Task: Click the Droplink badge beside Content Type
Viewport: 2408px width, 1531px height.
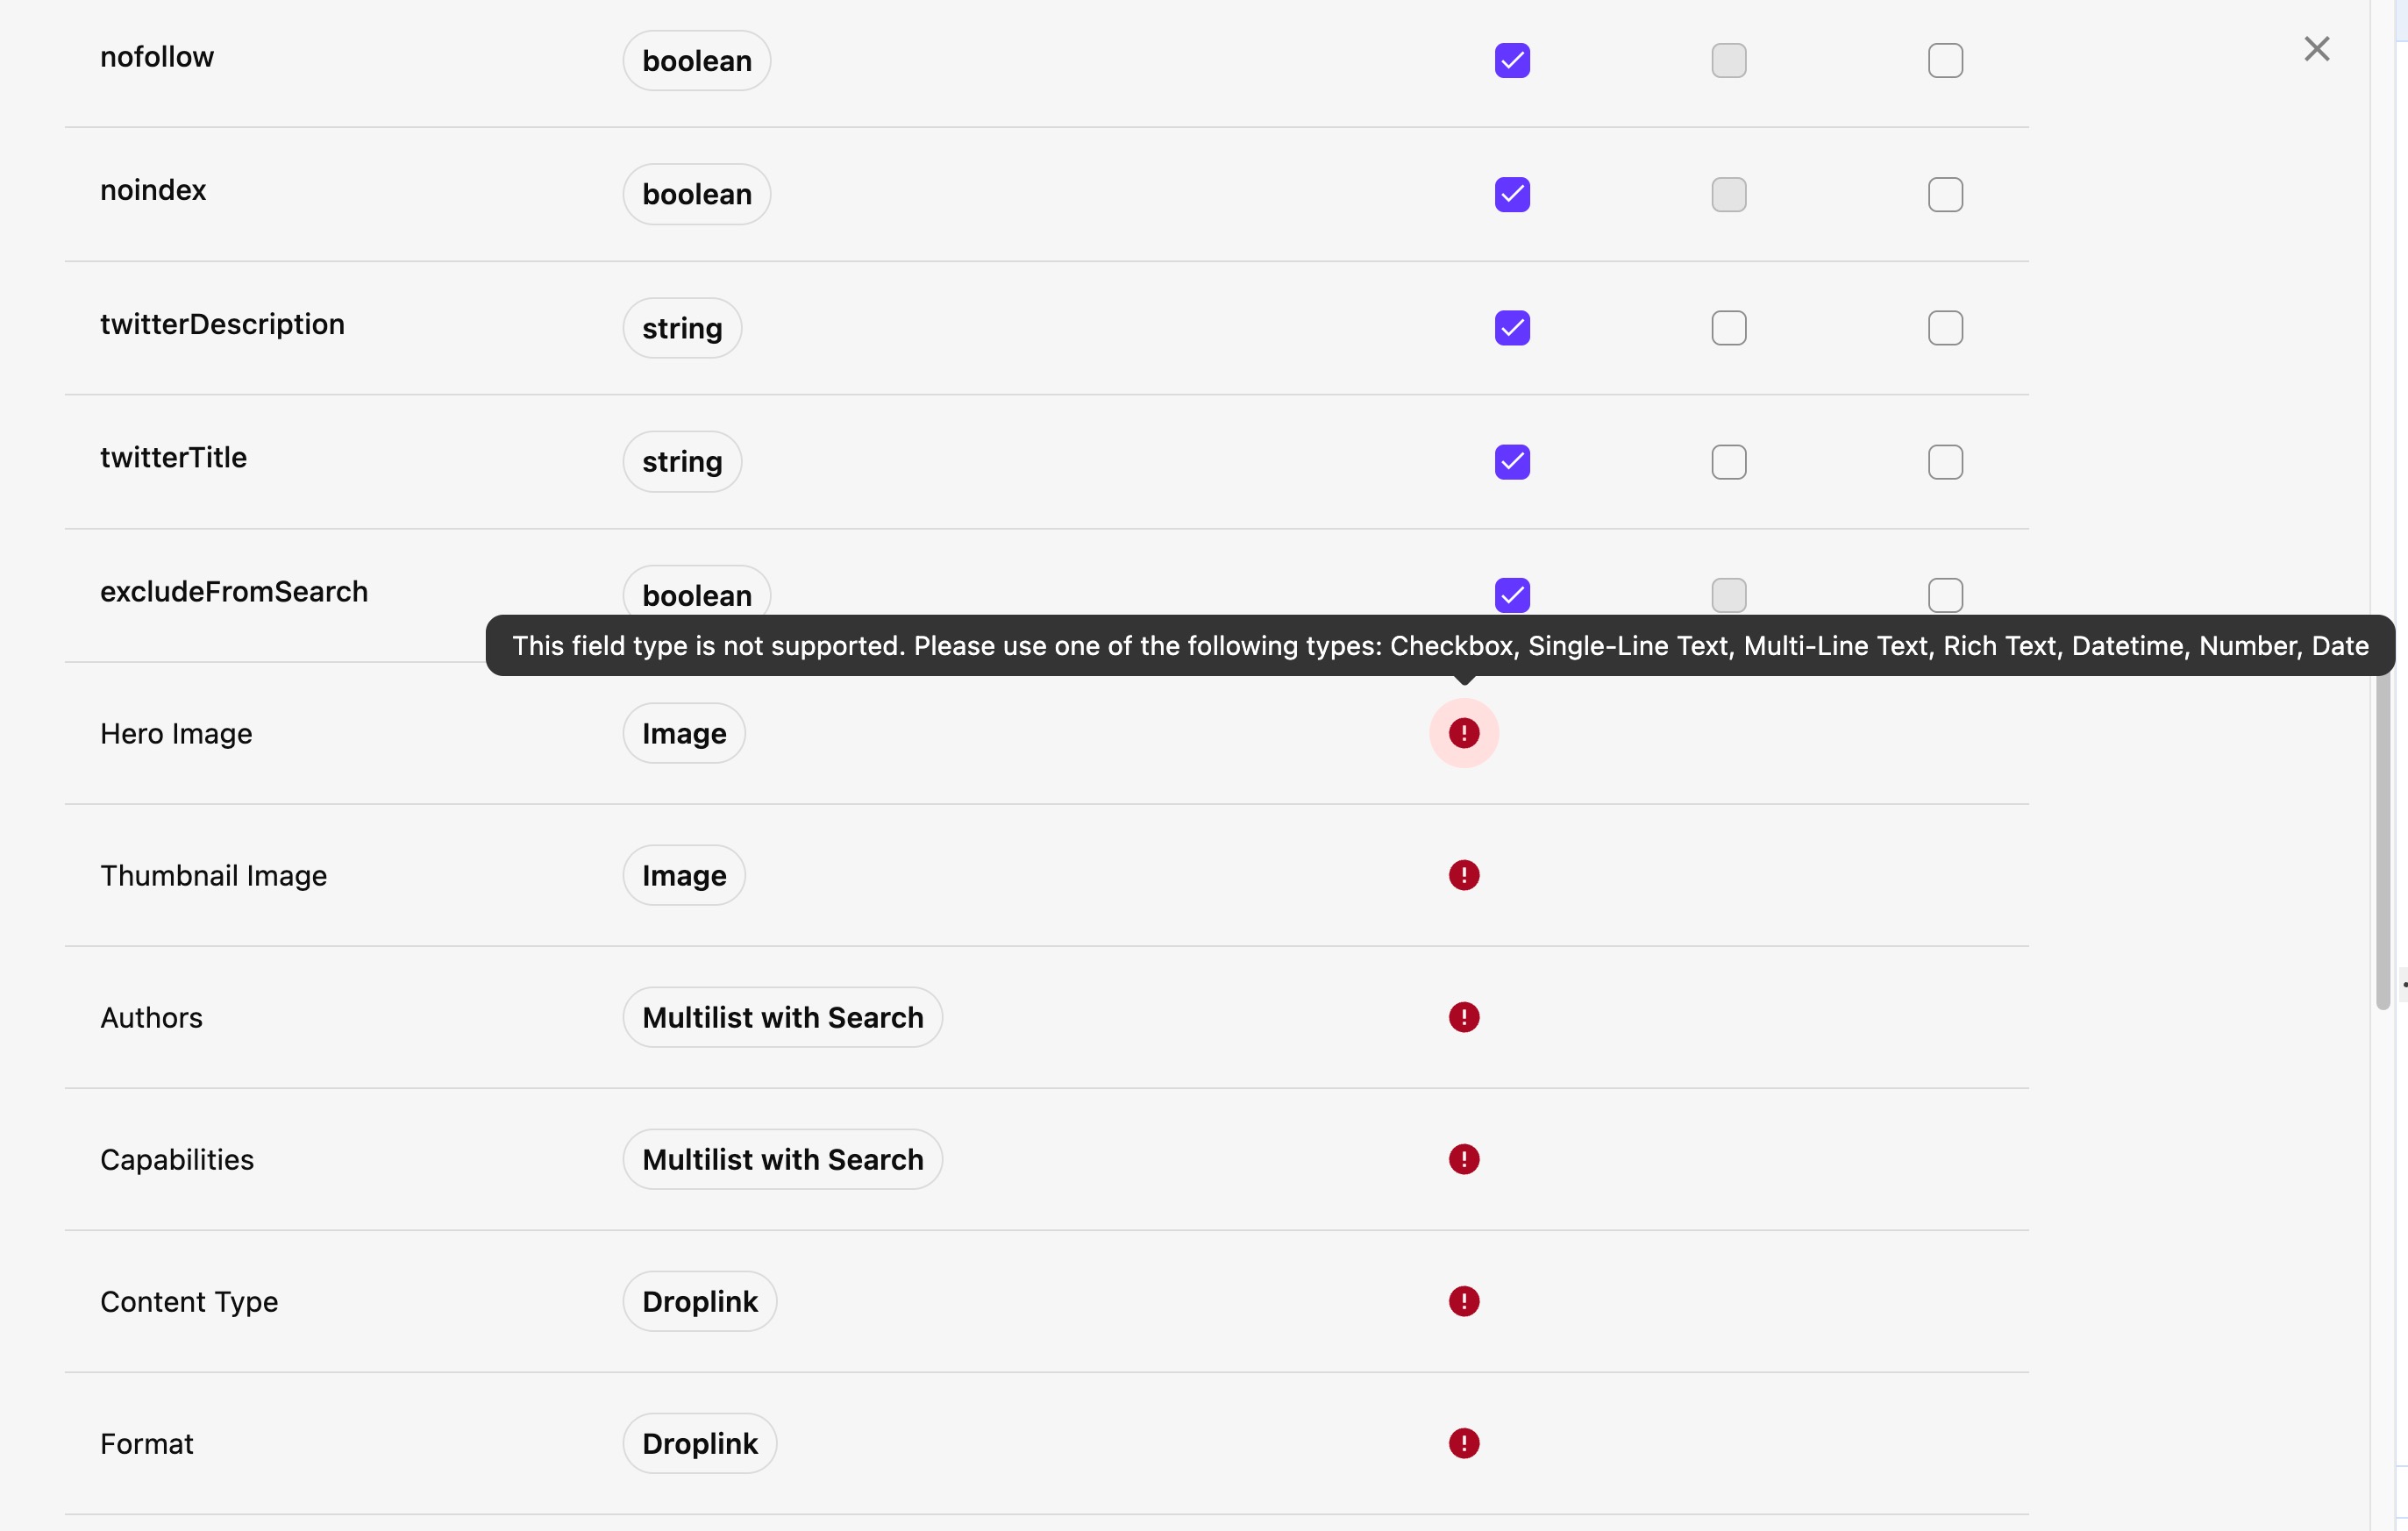Action: (x=700, y=1301)
